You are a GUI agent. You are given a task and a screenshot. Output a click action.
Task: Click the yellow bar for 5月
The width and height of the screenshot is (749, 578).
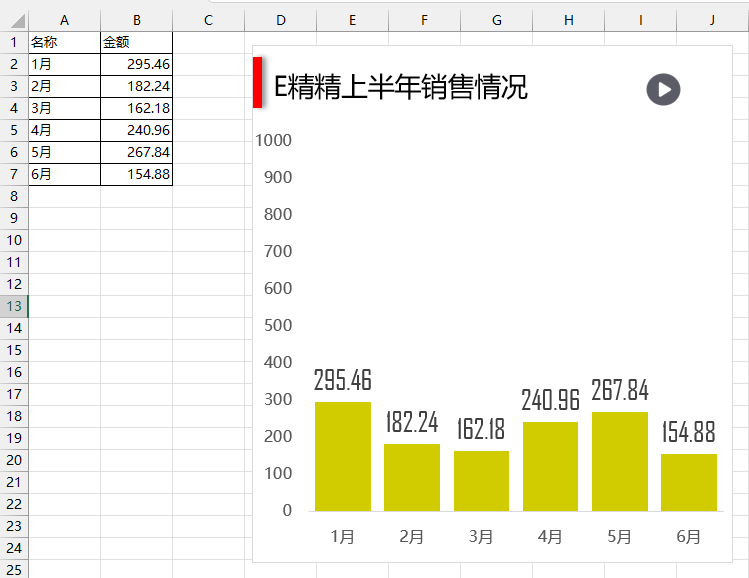619,461
